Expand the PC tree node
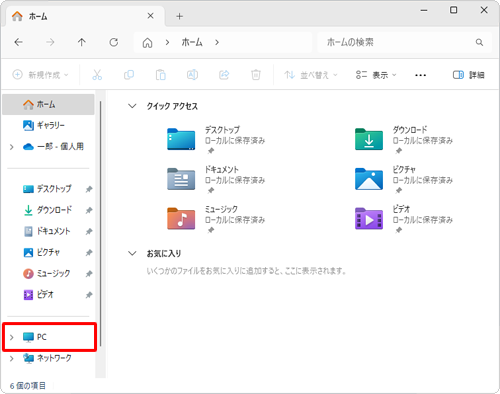Screen dimensions: 500x394 click(12, 337)
